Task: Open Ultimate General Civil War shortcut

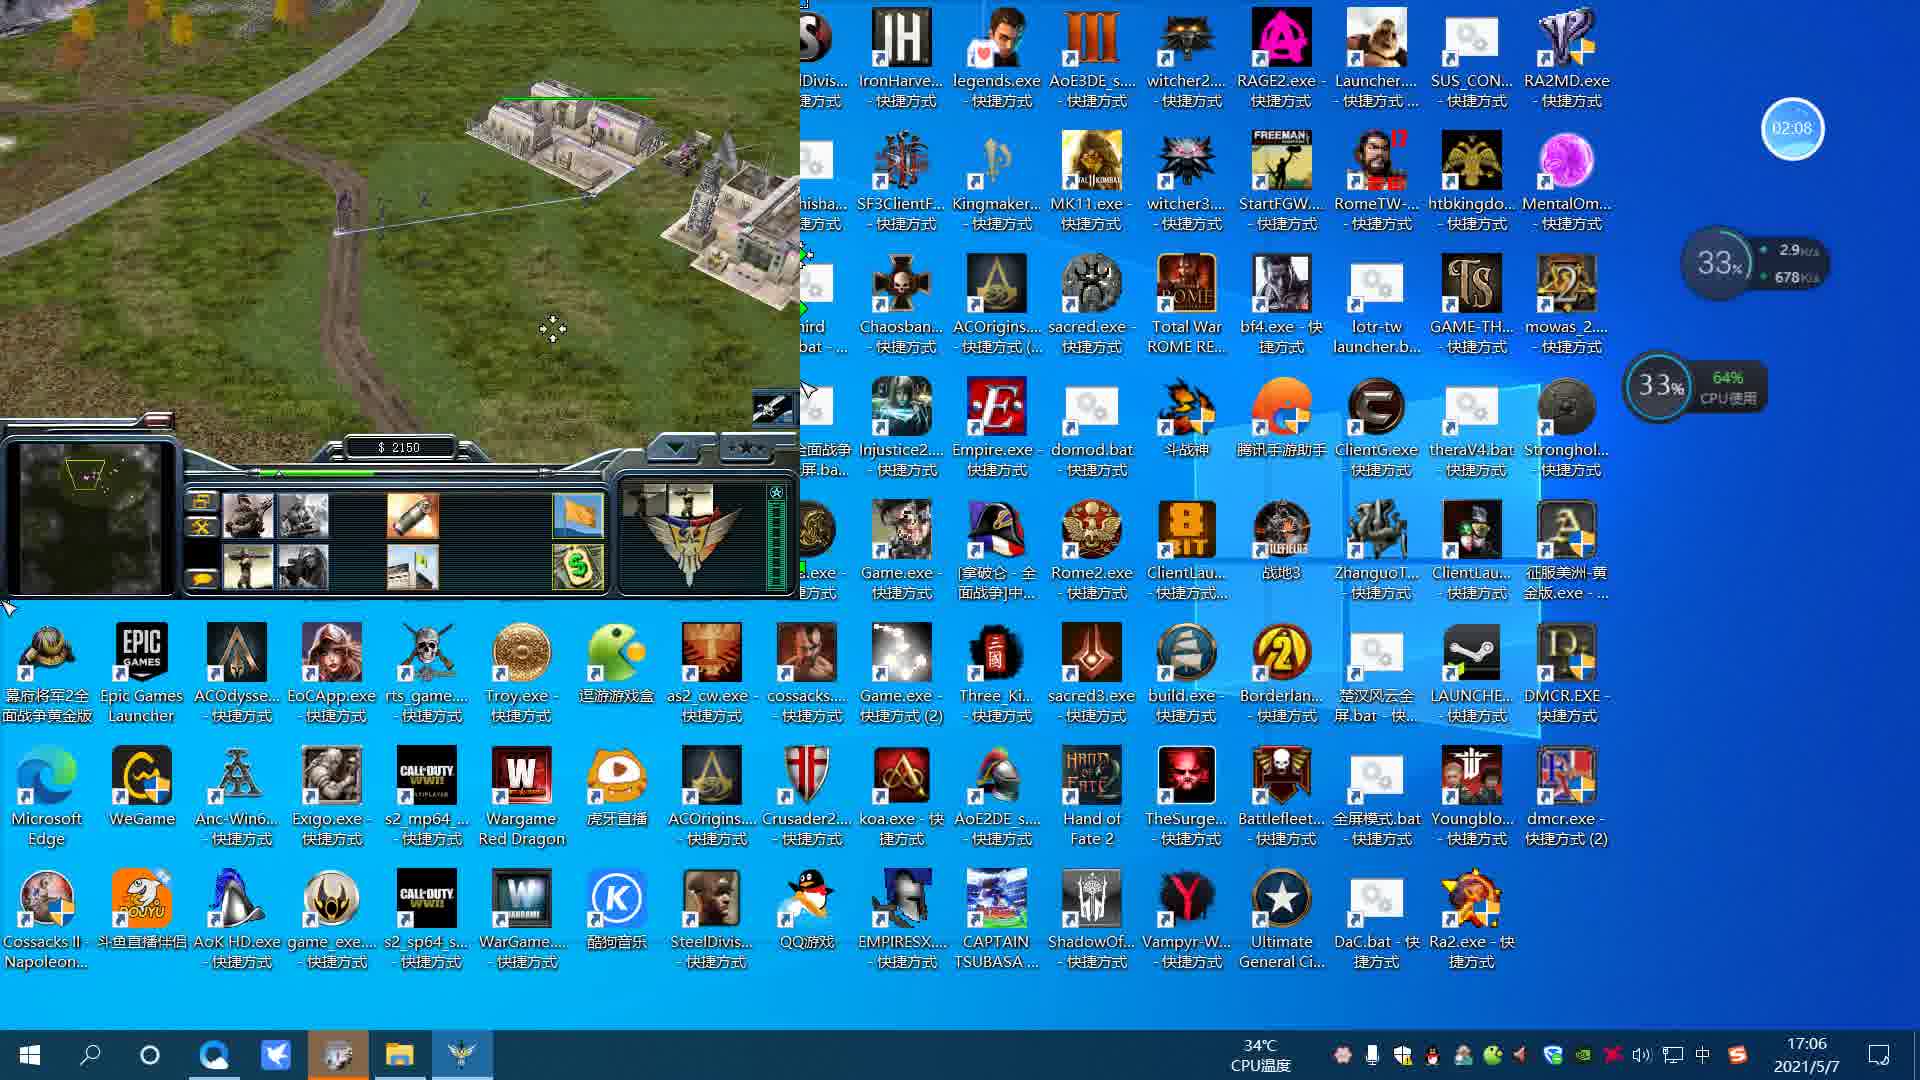Action: (x=1281, y=919)
